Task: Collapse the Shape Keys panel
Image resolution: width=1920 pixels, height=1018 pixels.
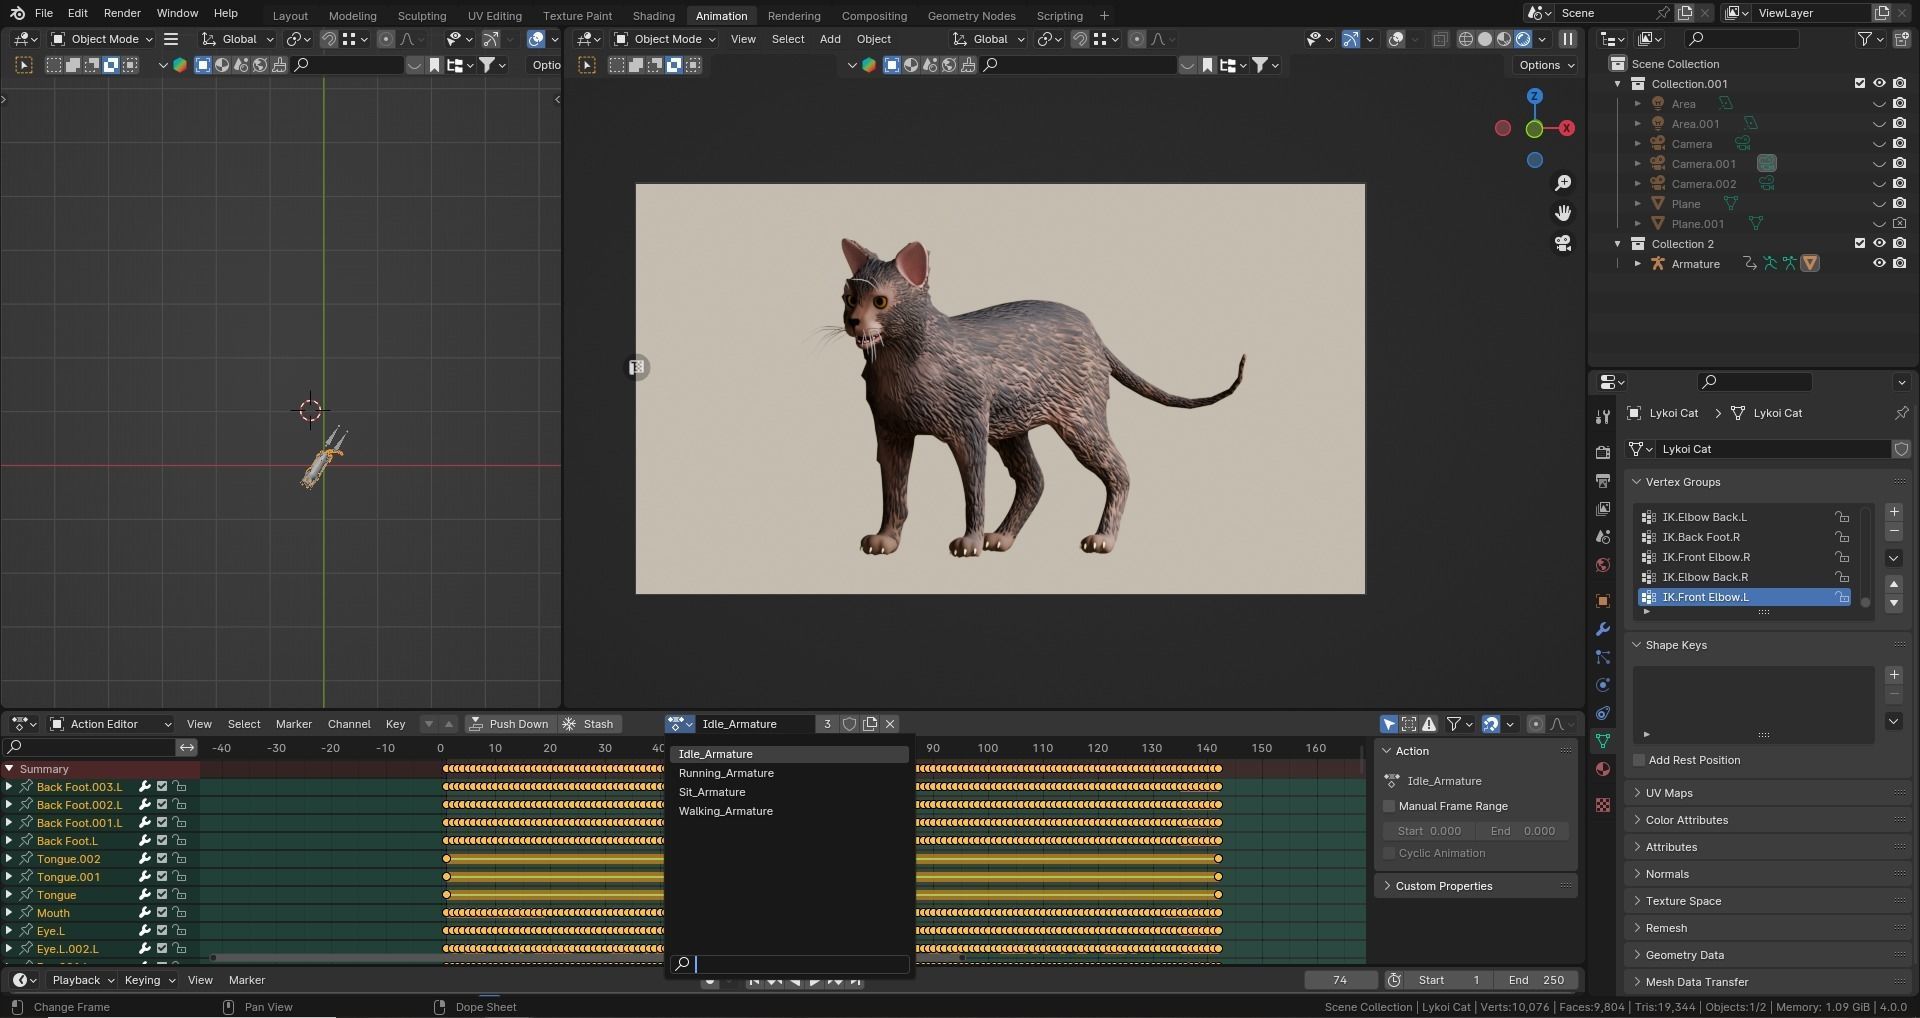Action: pos(1676,645)
